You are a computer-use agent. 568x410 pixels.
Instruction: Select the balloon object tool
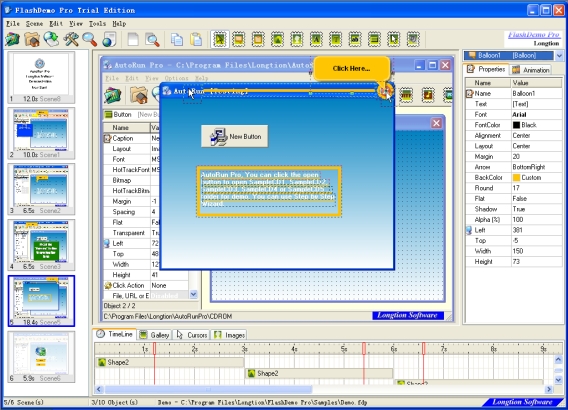[239, 39]
